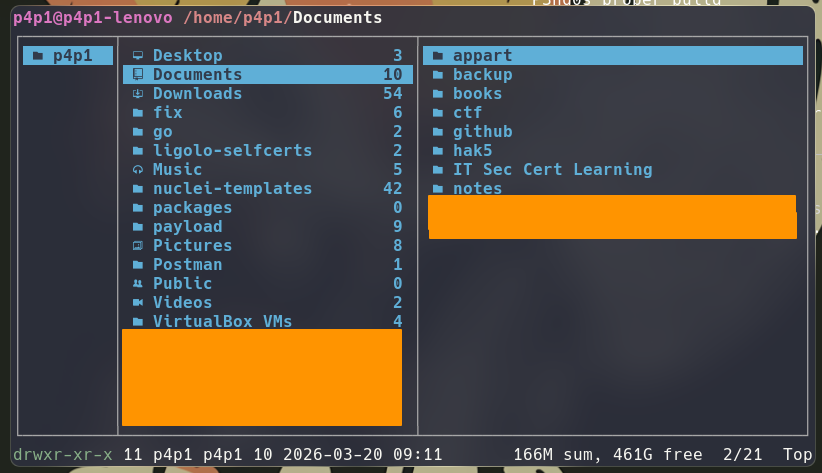Click the p4p1 home folder icon

[38, 56]
